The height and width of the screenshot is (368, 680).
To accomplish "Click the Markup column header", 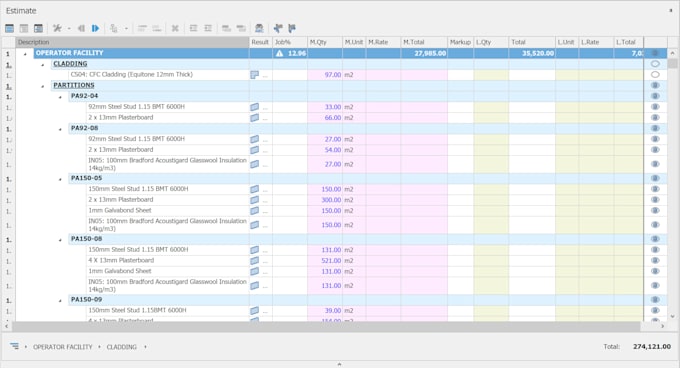I will tap(461, 42).
